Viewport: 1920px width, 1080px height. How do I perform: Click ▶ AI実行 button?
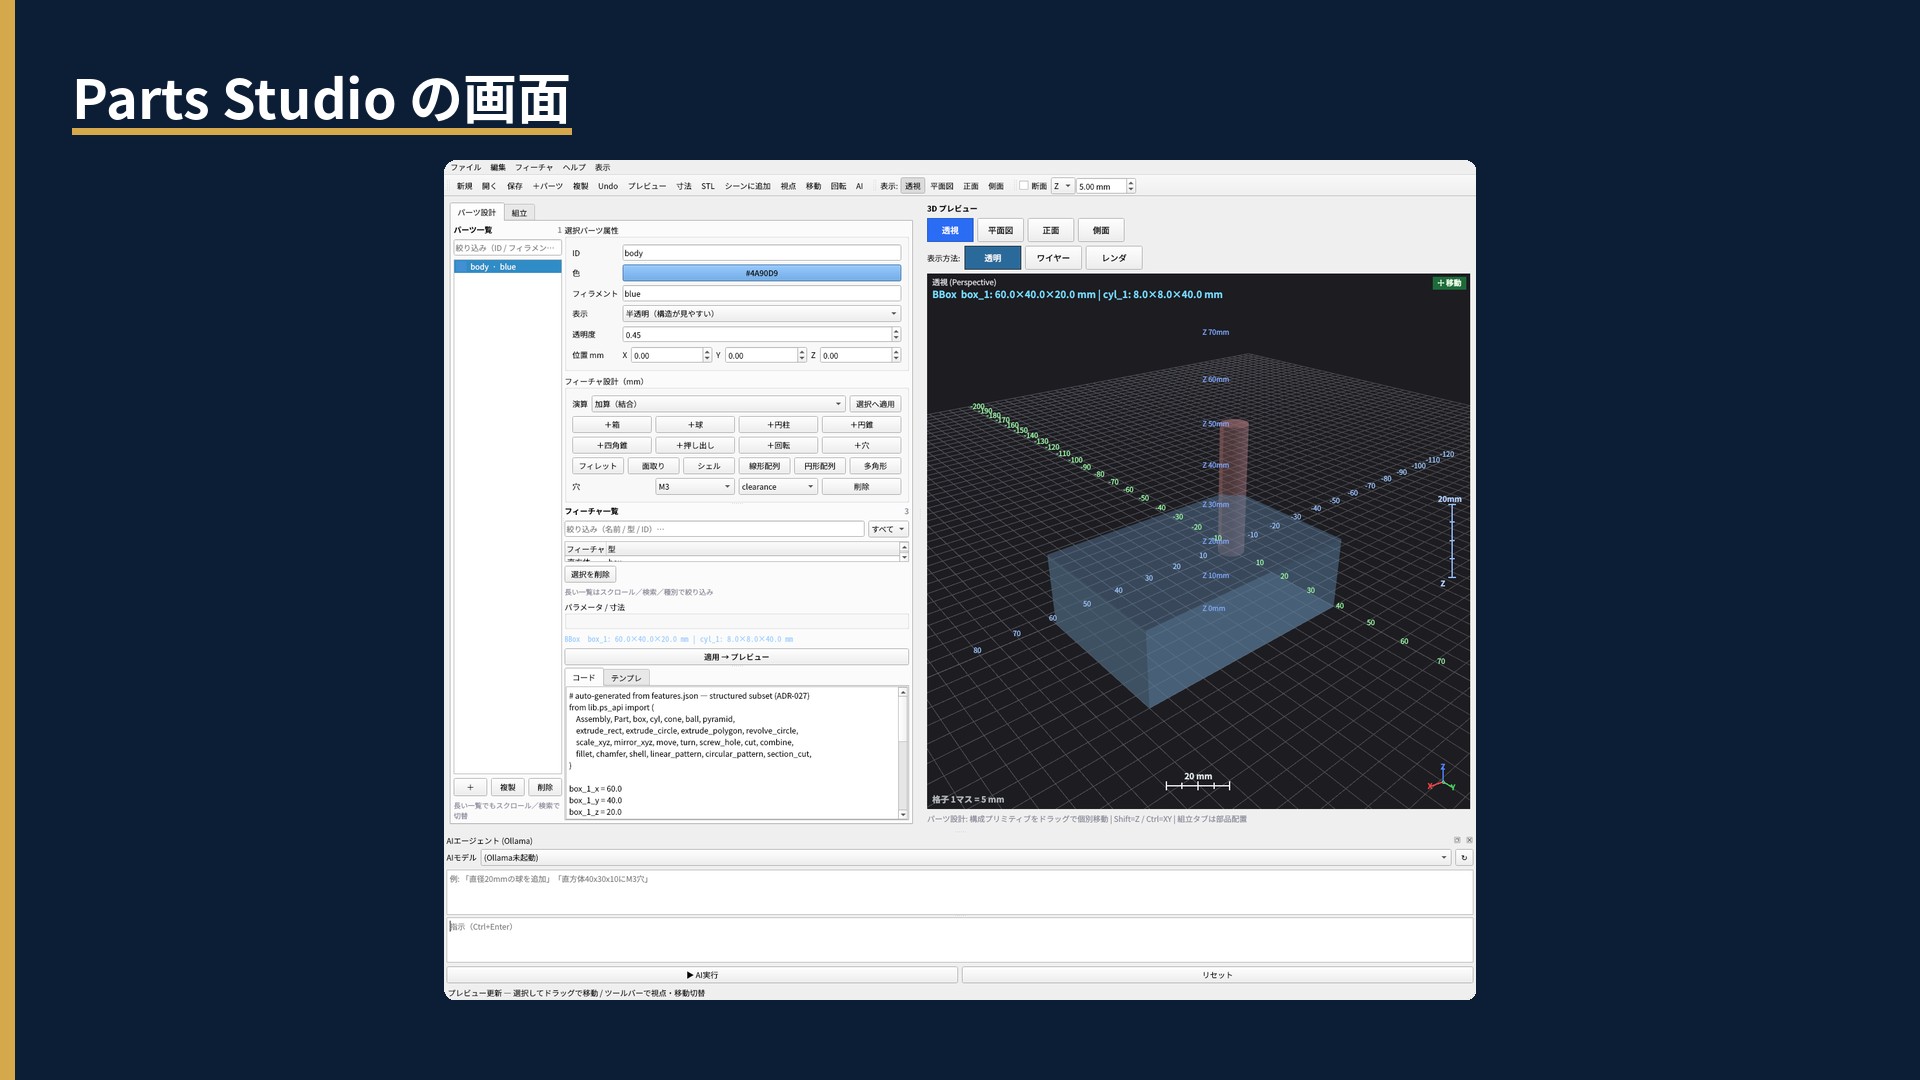pyautogui.click(x=702, y=975)
